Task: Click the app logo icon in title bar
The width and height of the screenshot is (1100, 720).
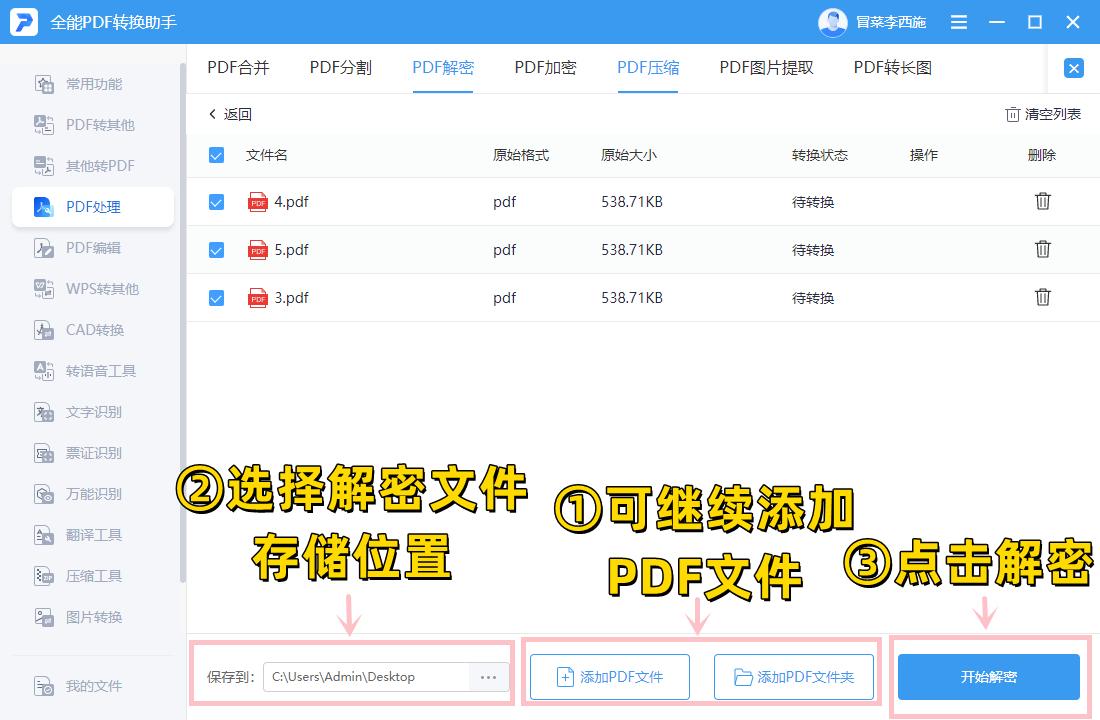Action: 23,22
